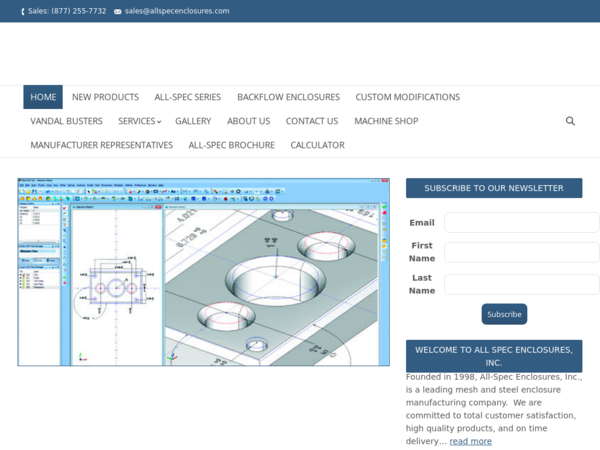Image resolution: width=600 pixels, height=450 pixels.
Task: Follow the read more link
Action: tap(470, 441)
